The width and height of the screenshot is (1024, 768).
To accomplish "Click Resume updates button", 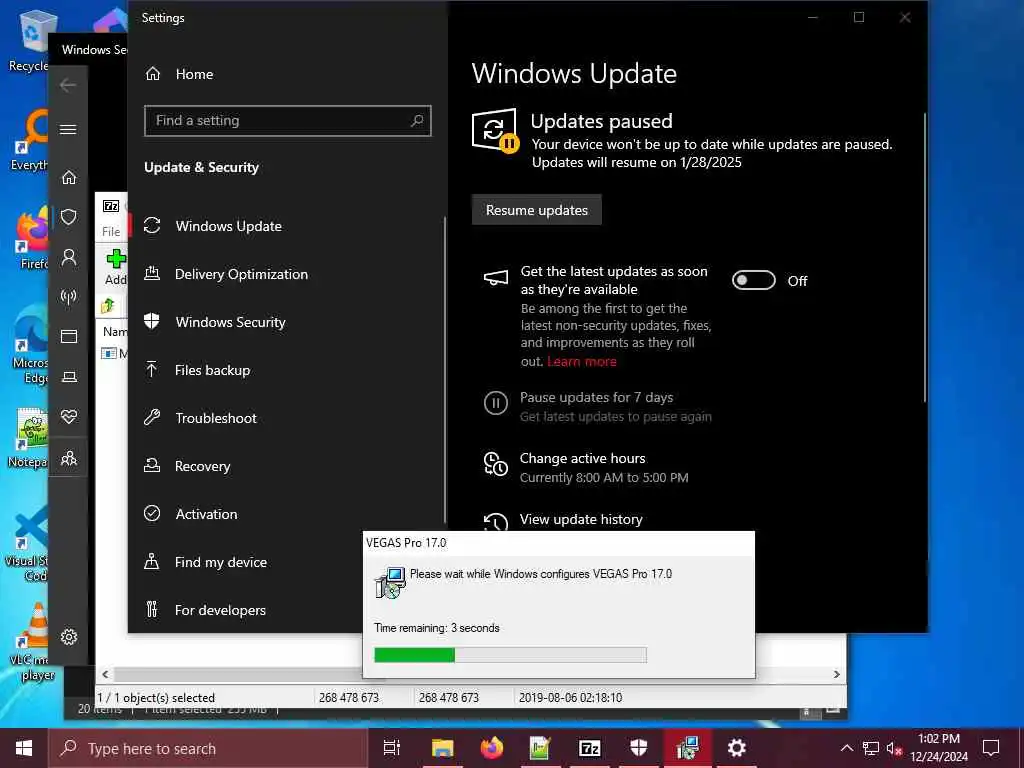I will (537, 210).
